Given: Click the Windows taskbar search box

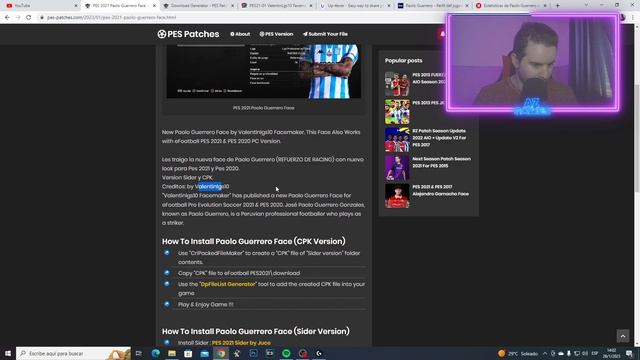Looking at the screenshot, I should 73,353.
